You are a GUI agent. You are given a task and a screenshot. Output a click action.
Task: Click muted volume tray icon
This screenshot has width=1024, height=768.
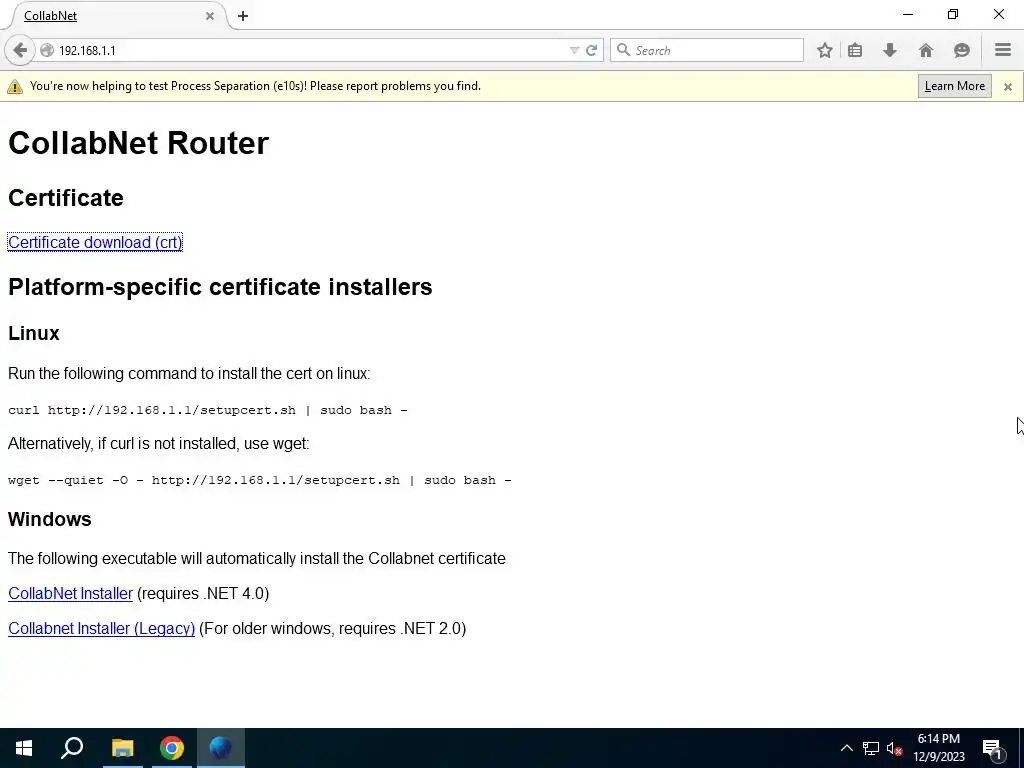895,748
